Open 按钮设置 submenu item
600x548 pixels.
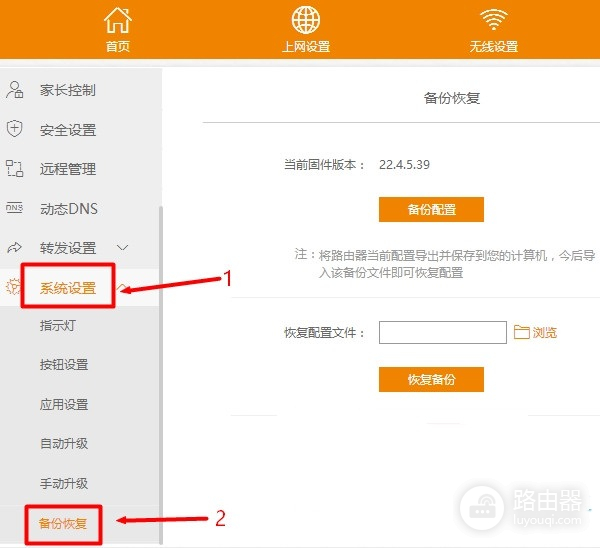coord(64,365)
